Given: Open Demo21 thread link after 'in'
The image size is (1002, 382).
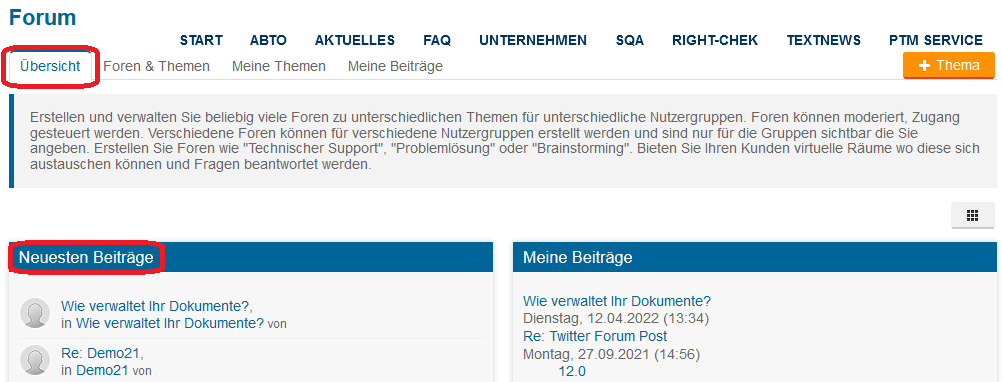Looking at the screenshot, I should [102, 370].
